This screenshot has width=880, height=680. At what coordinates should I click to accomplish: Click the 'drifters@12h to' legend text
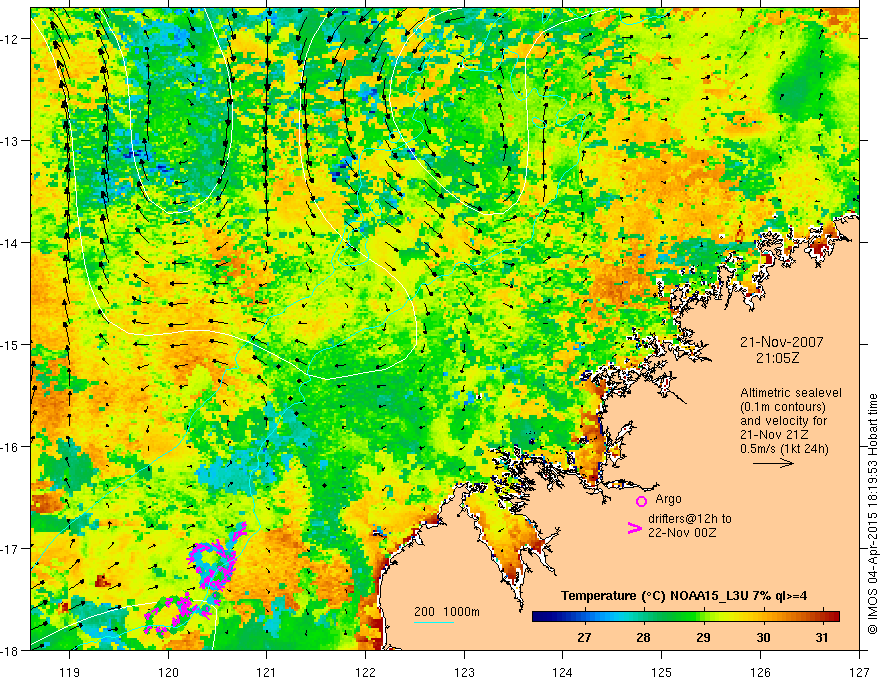click(690, 519)
